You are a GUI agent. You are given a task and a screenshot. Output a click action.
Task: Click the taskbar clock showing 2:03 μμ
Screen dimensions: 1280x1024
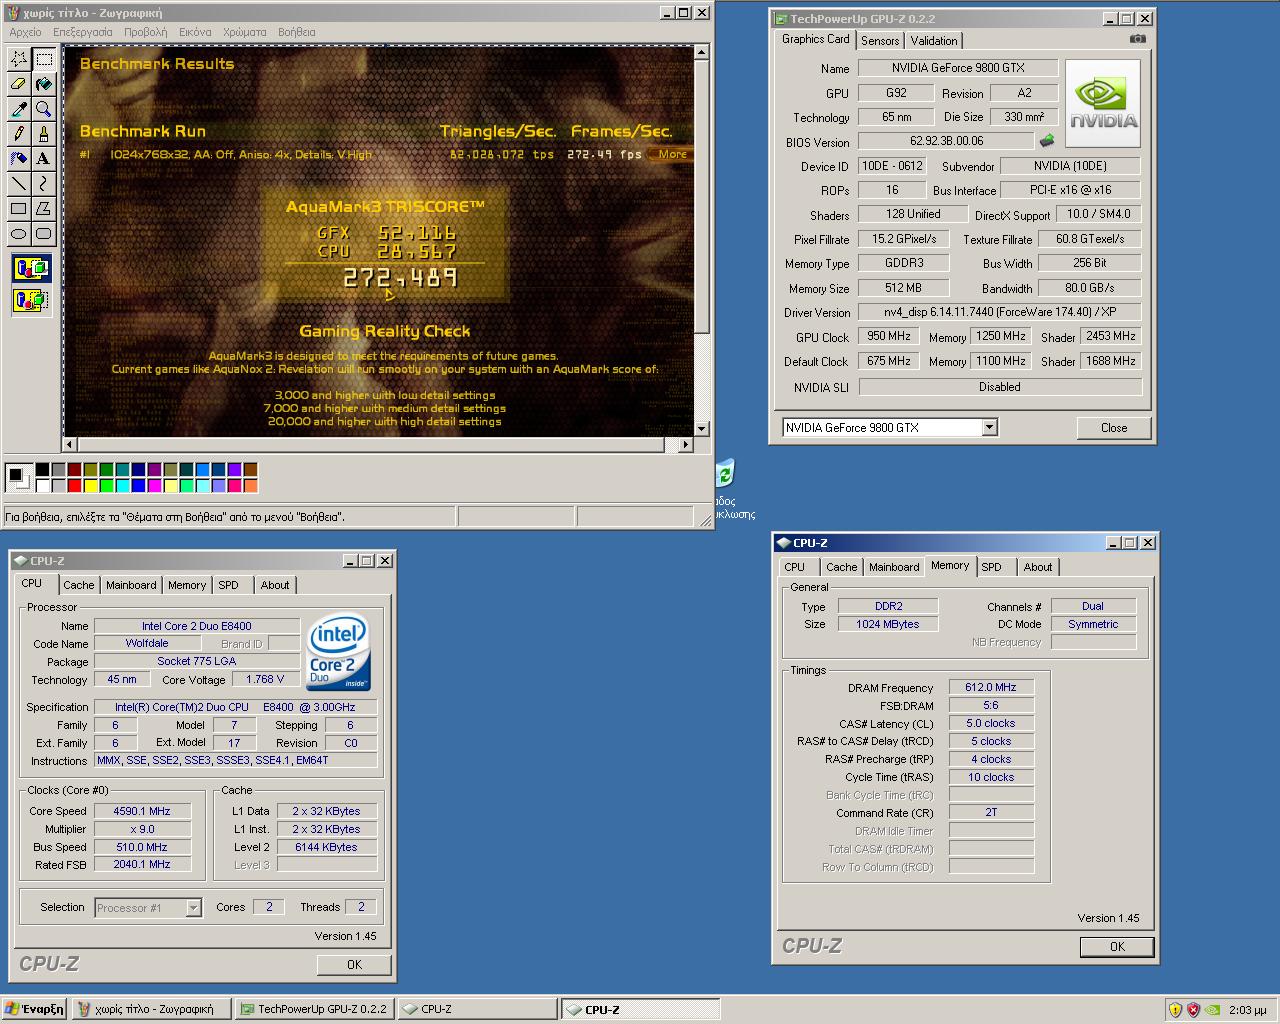click(1247, 1010)
